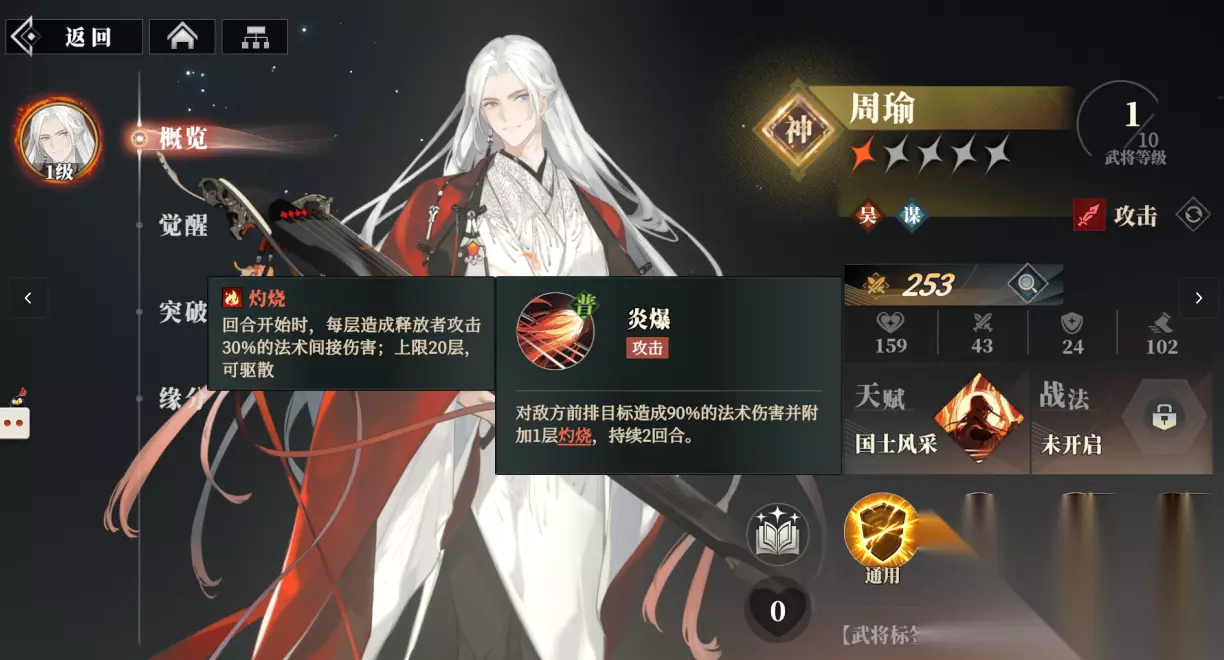Select the 概览 tab
1224x660 pixels.
[x=183, y=138]
